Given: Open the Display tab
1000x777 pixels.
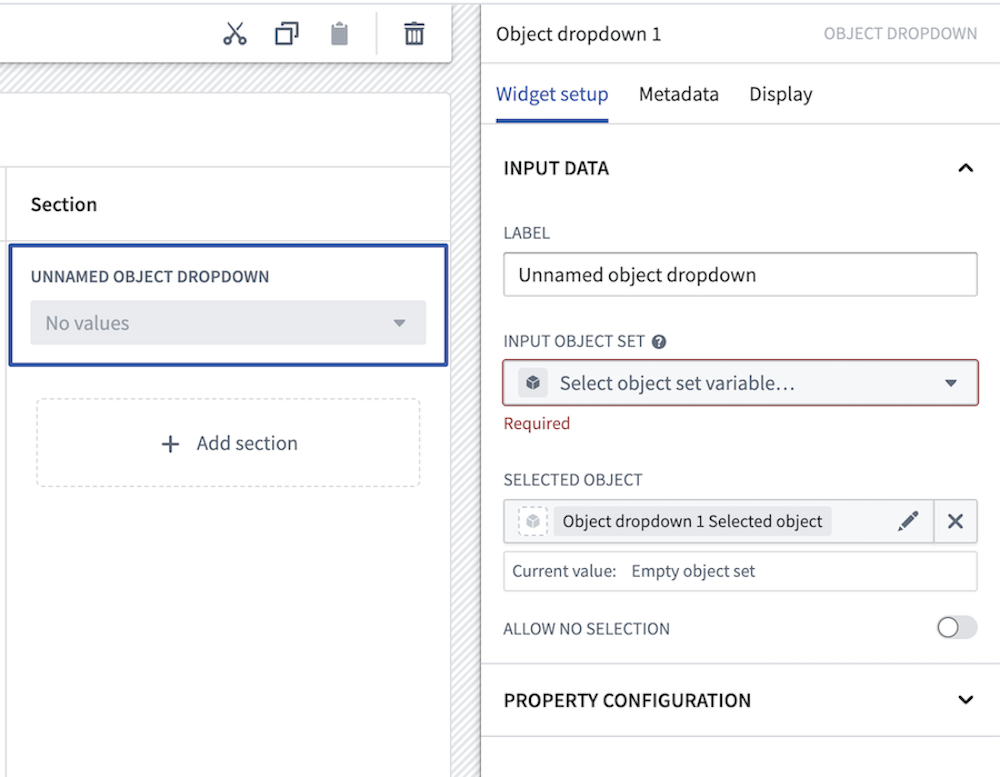Looking at the screenshot, I should tap(781, 94).
